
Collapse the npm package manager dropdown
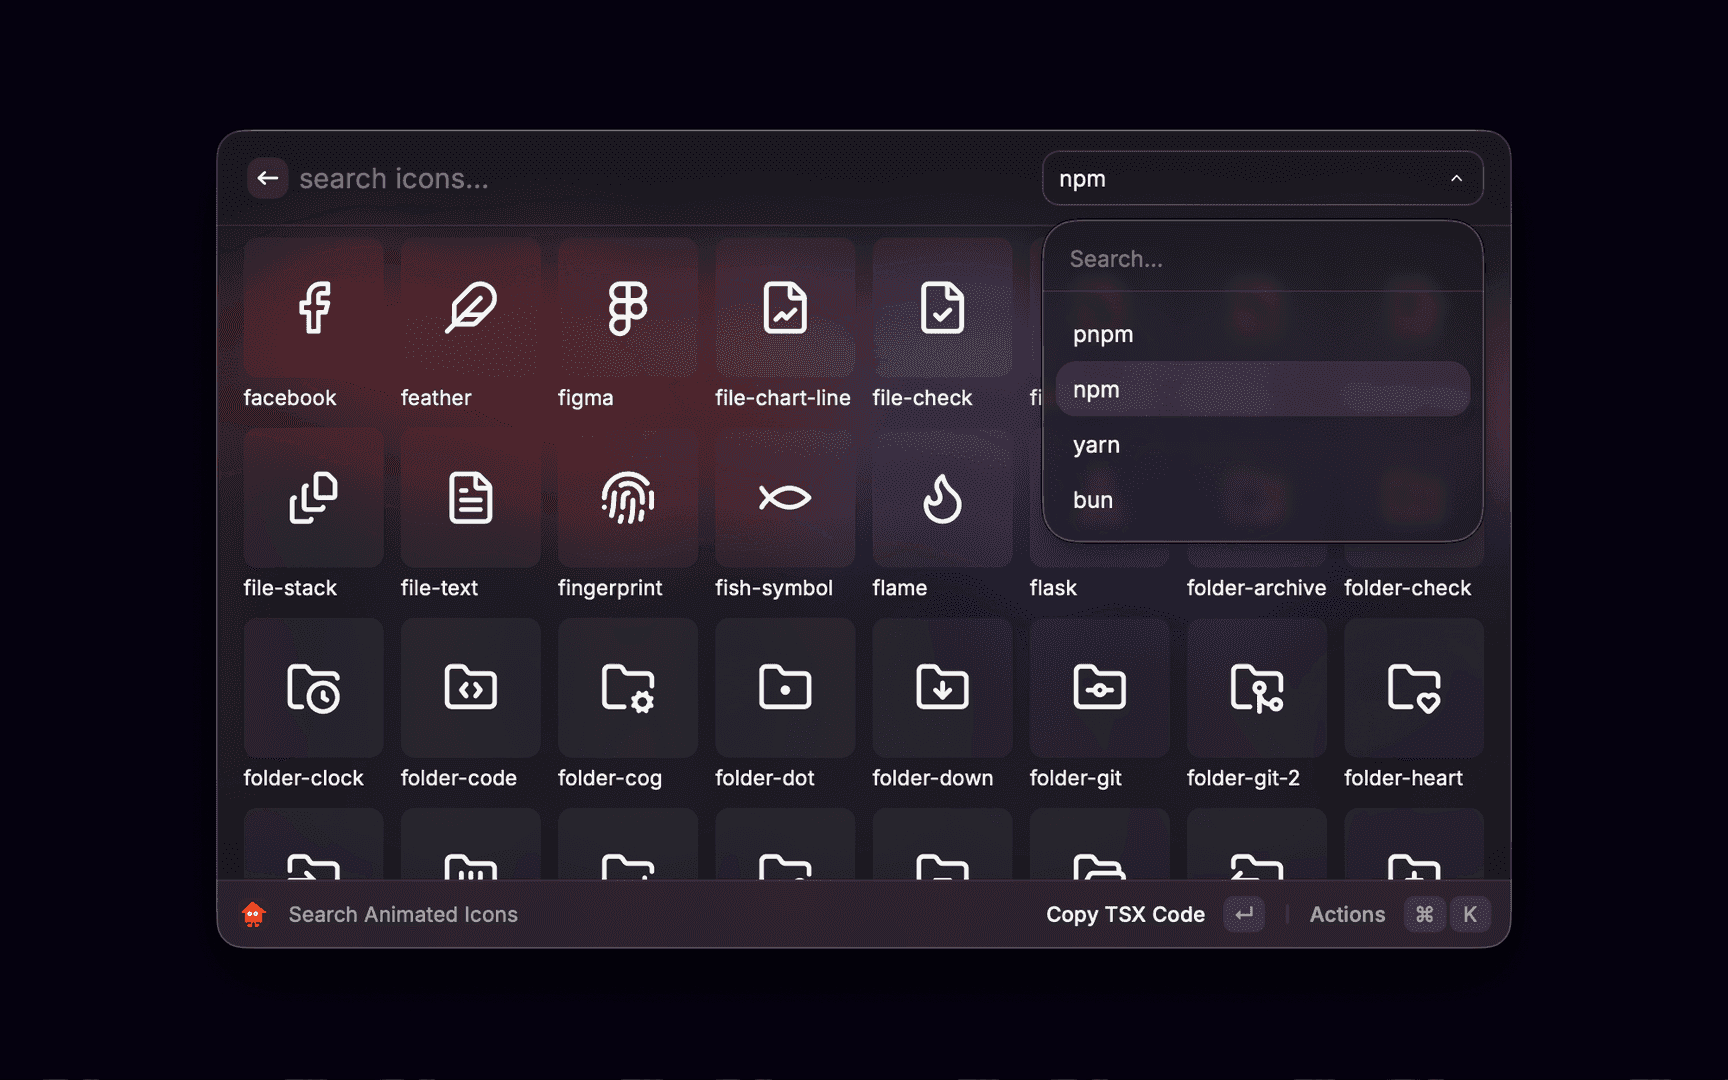point(1262,178)
